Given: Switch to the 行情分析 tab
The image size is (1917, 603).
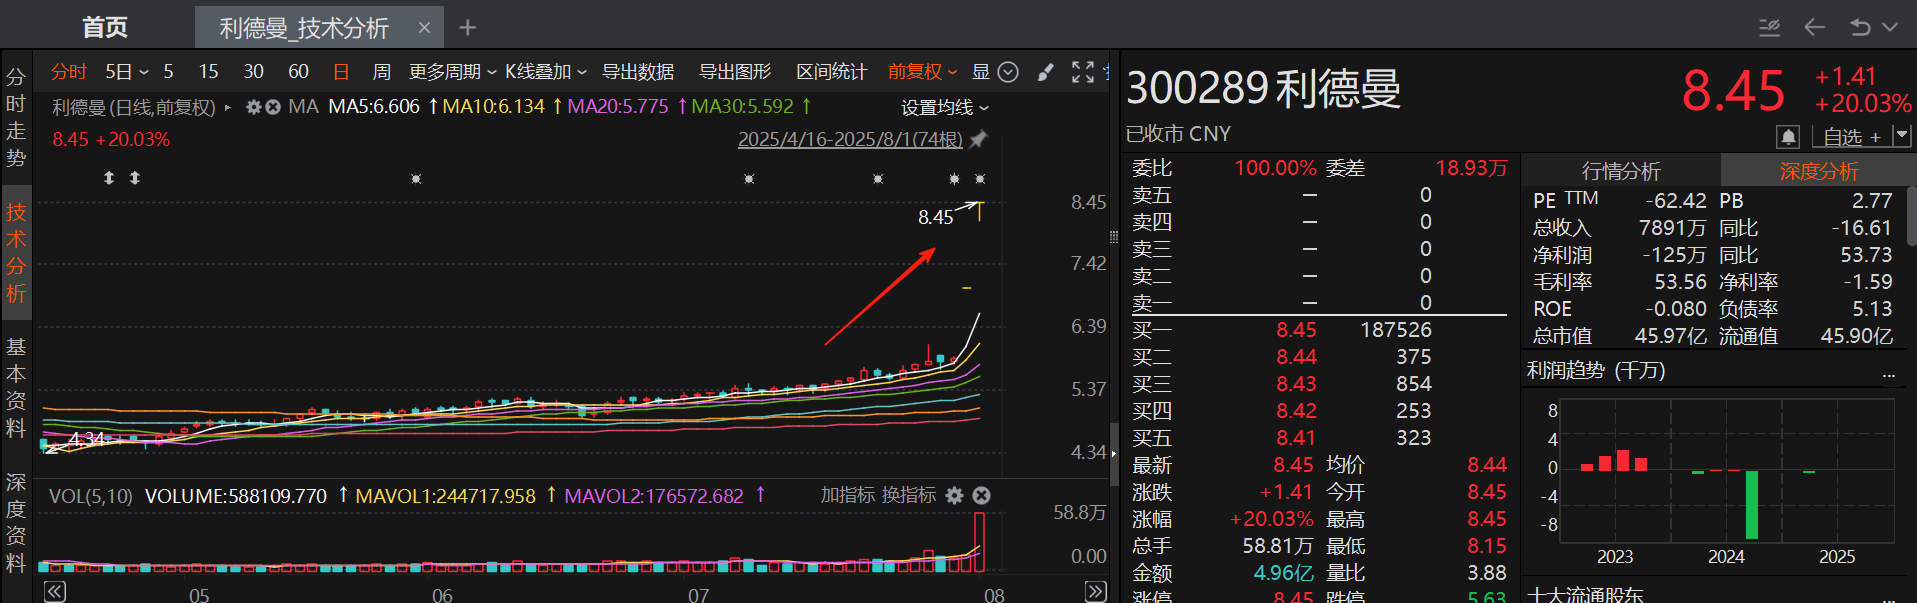Looking at the screenshot, I should tap(1621, 171).
